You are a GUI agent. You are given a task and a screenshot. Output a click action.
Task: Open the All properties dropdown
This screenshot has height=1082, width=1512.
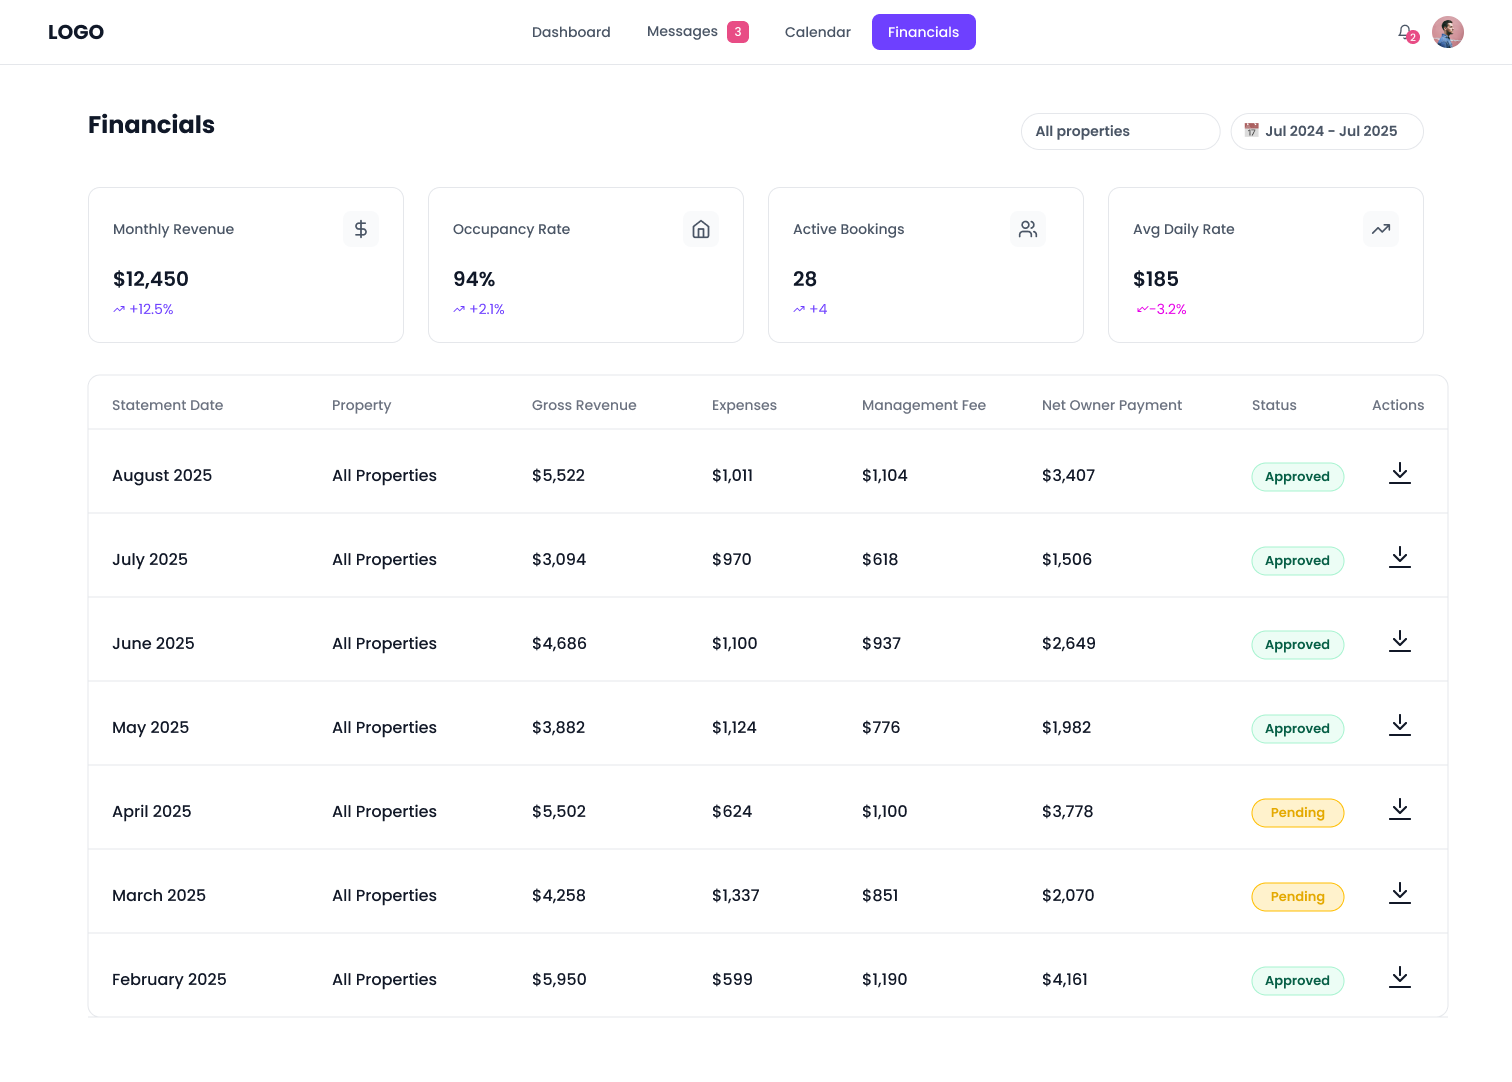coord(1120,131)
